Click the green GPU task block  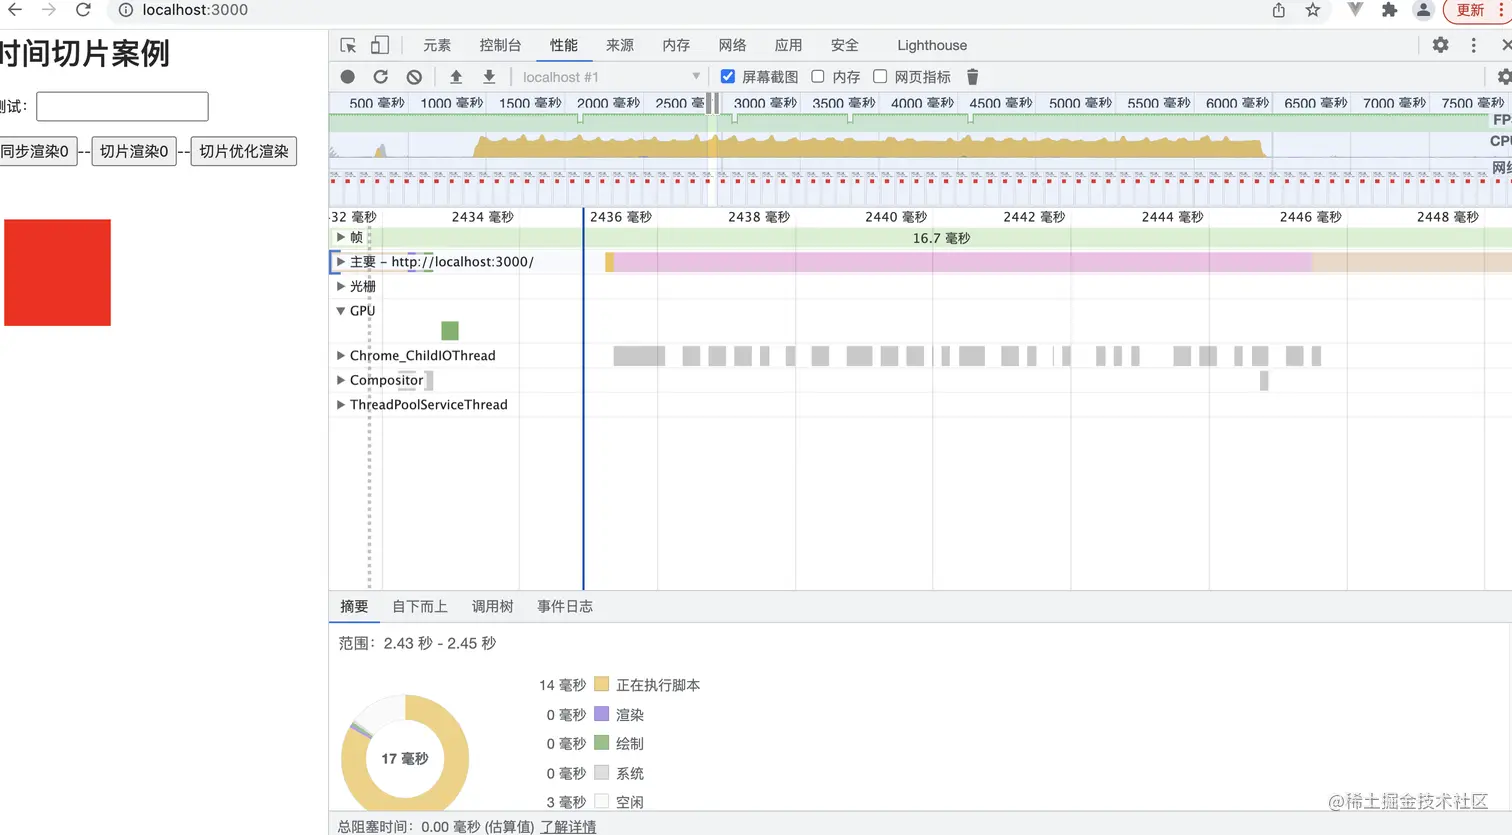click(x=450, y=331)
